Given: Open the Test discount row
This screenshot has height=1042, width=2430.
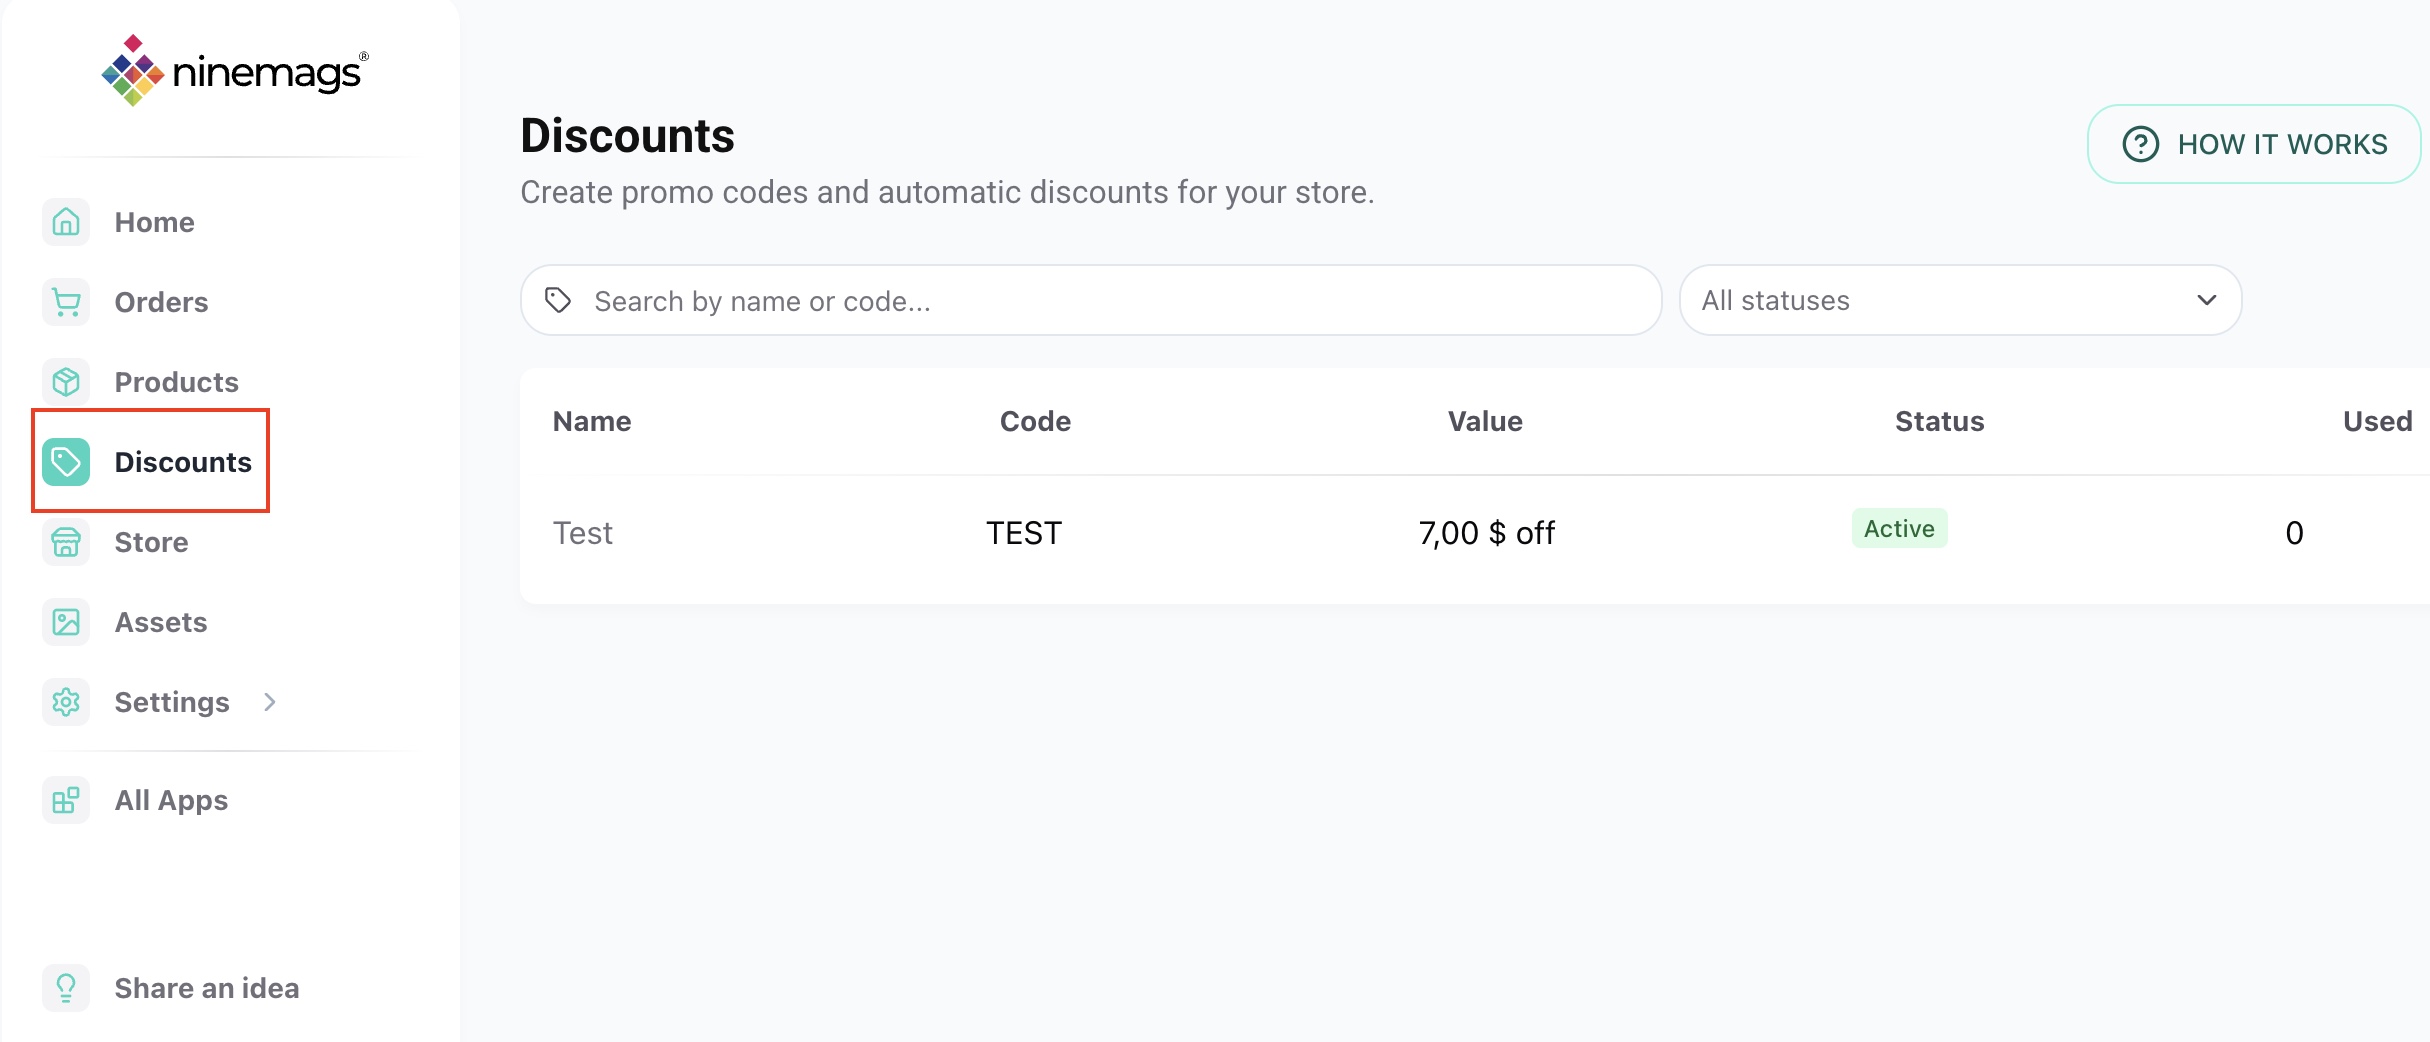Looking at the screenshot, I should 1475,533.
